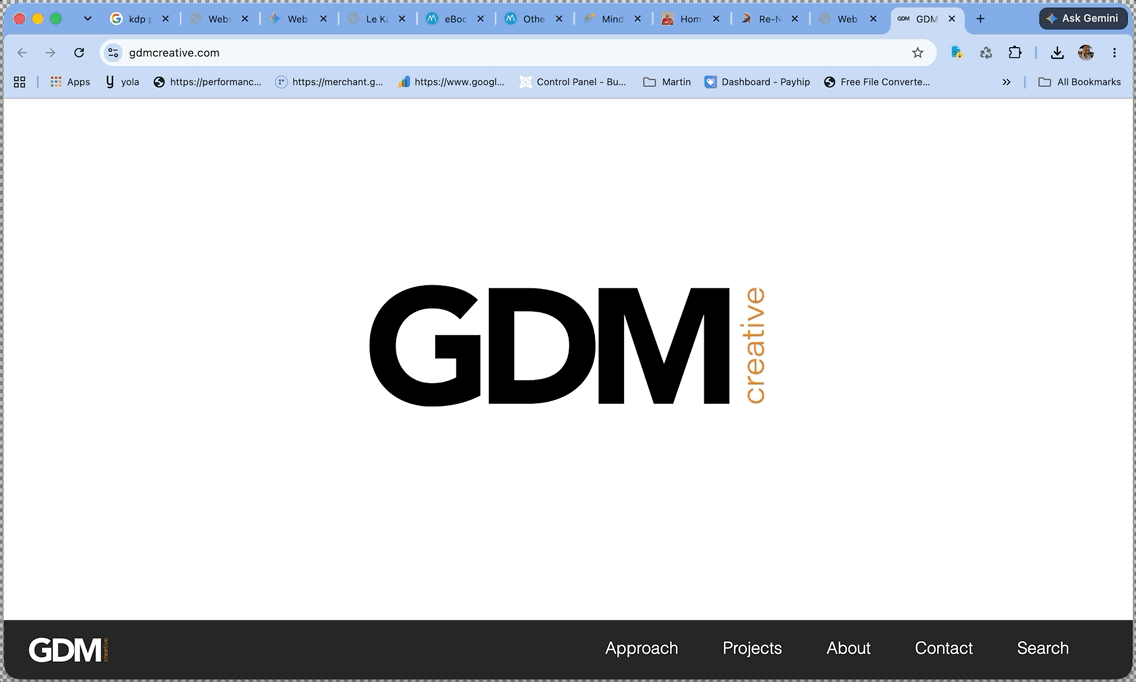Open Search in footer nav
1136x682 pixels.
point(1043,648)
